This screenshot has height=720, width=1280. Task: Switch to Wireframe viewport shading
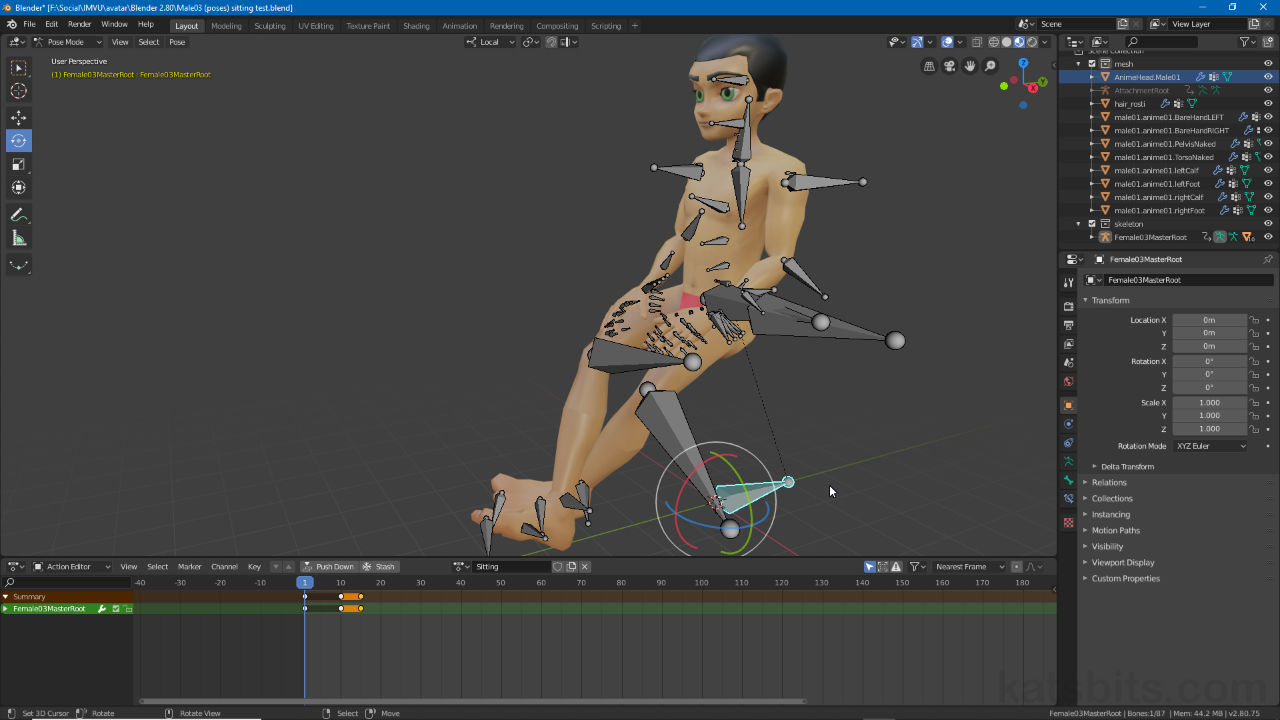click(x=994, y=42)
